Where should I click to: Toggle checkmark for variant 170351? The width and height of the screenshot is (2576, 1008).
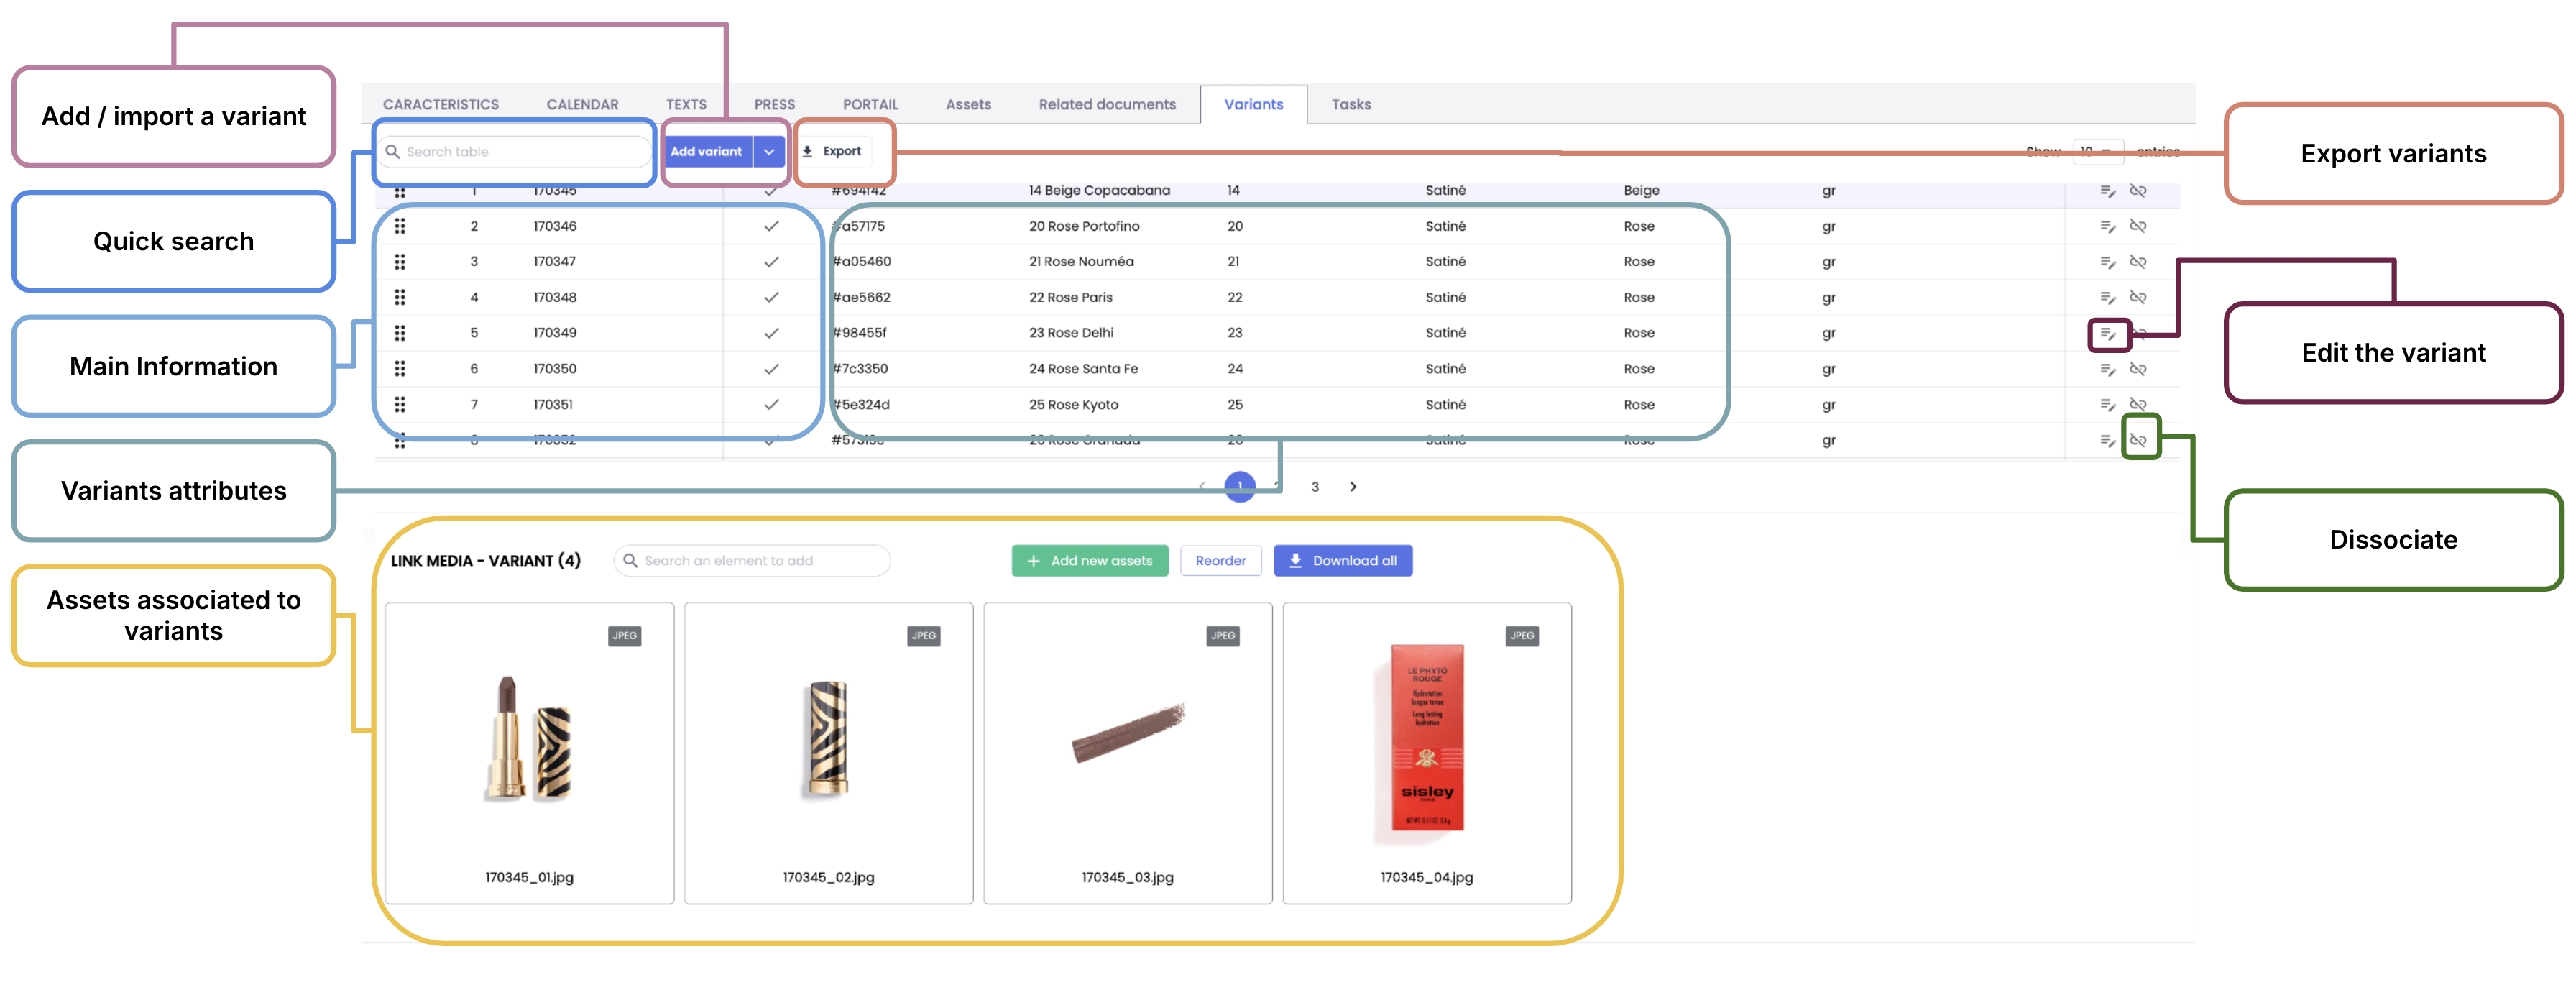click(771, 405)
